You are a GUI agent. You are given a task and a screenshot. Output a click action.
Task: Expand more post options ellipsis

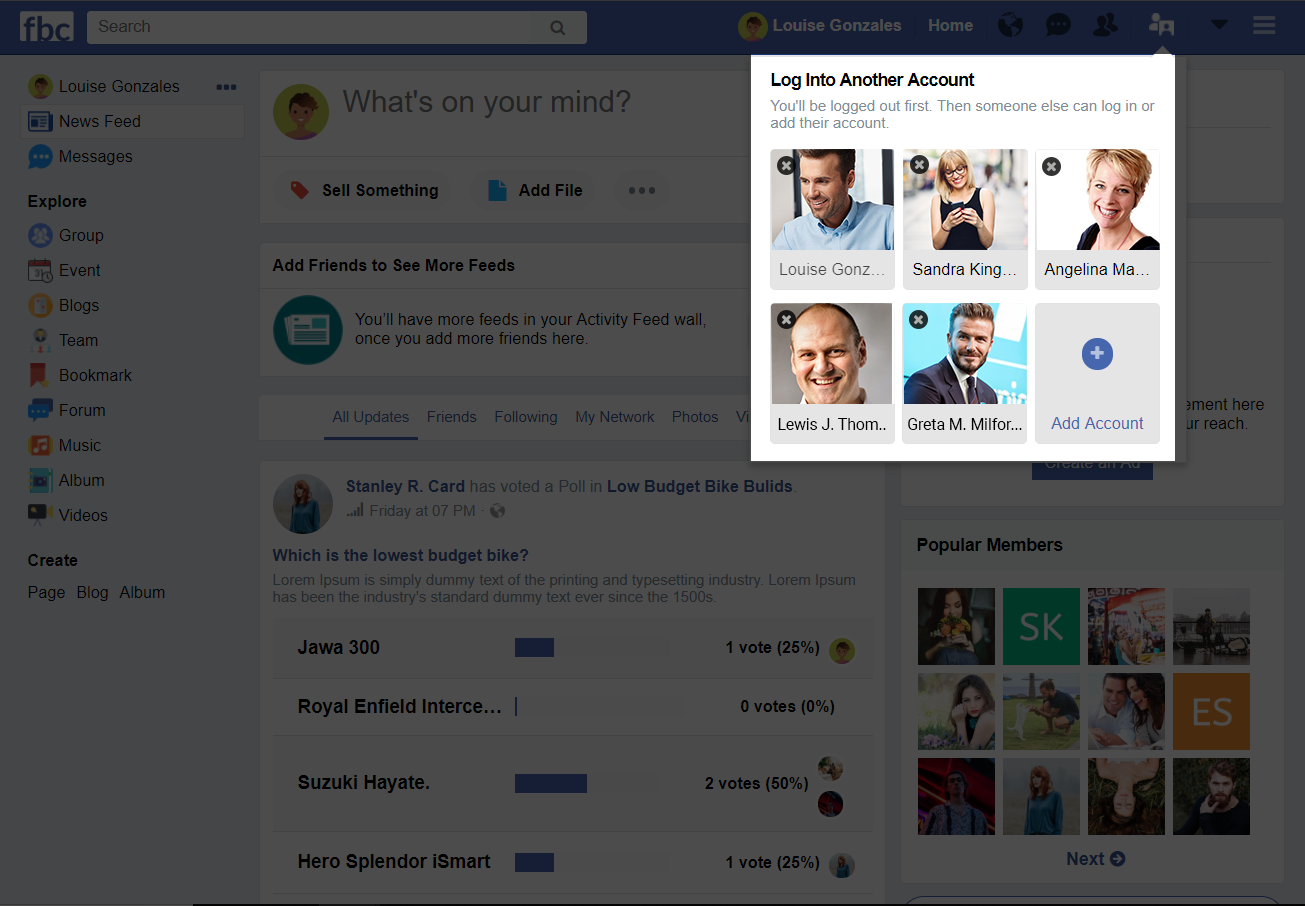pos(641,190)
